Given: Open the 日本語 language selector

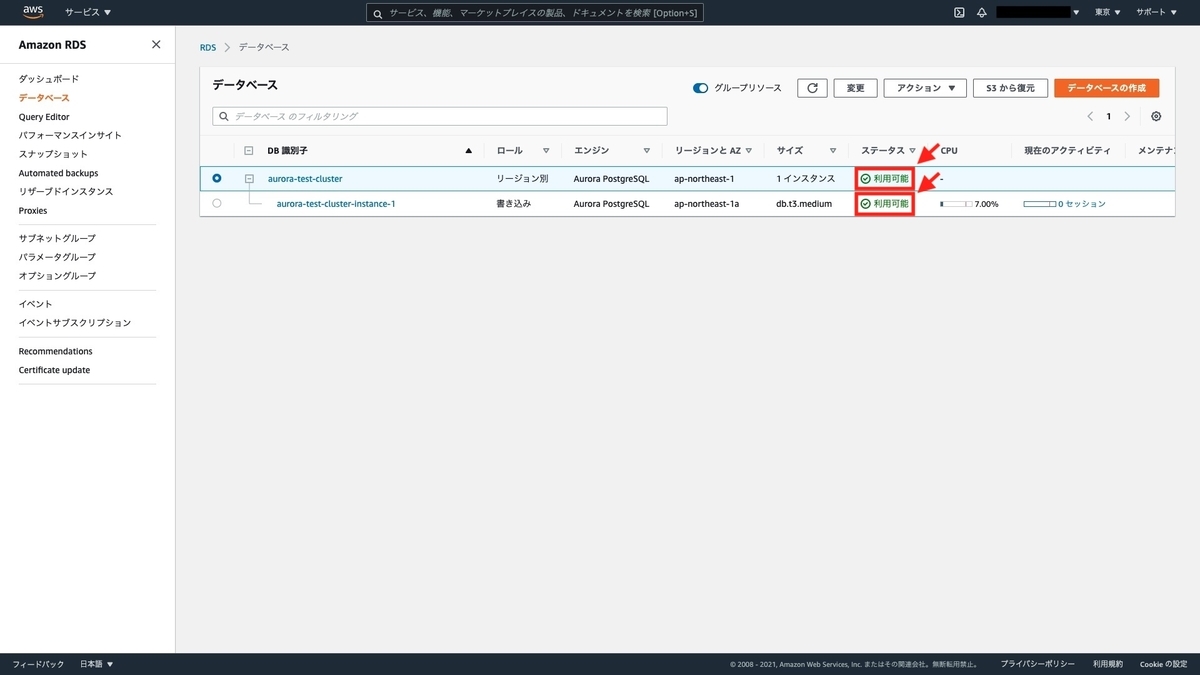Looking at the screenshot, I should (x=96, y=664).
